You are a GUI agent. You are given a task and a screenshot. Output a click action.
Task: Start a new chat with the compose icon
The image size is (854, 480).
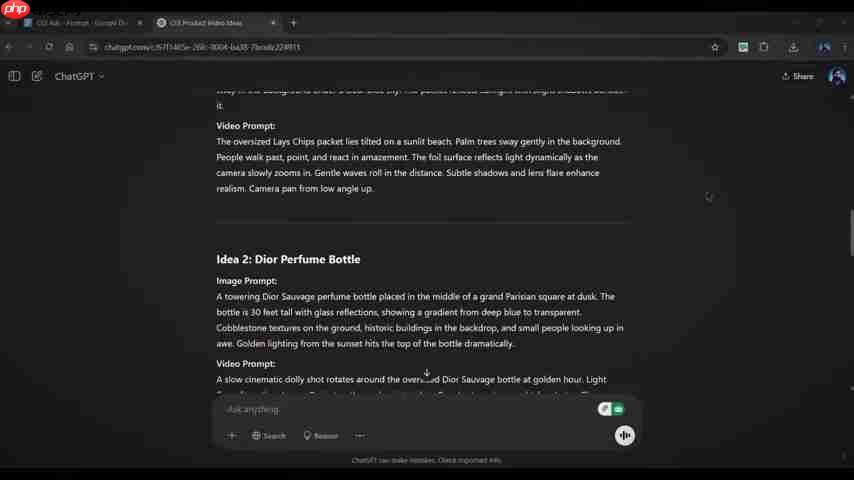tap(36, 76)
